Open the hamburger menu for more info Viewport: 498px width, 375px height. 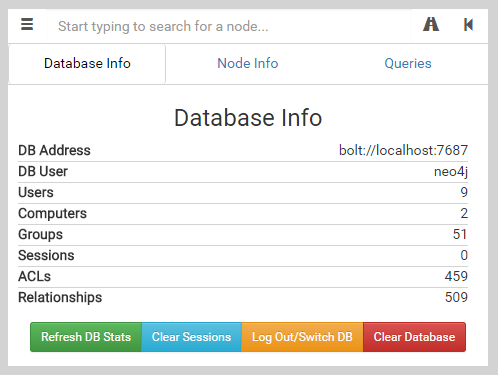pos(27,25)
